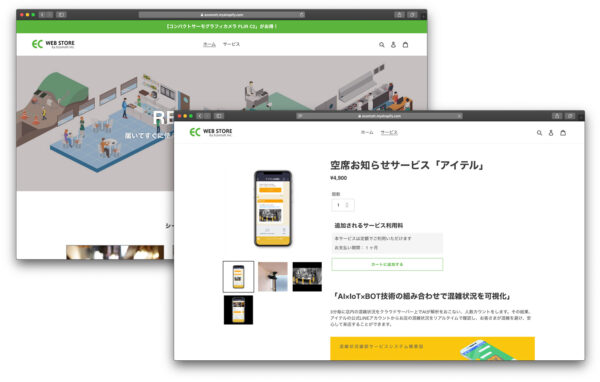
Task: Select the black-and-white crowd photo thumbnail
Action: (307, 277)
